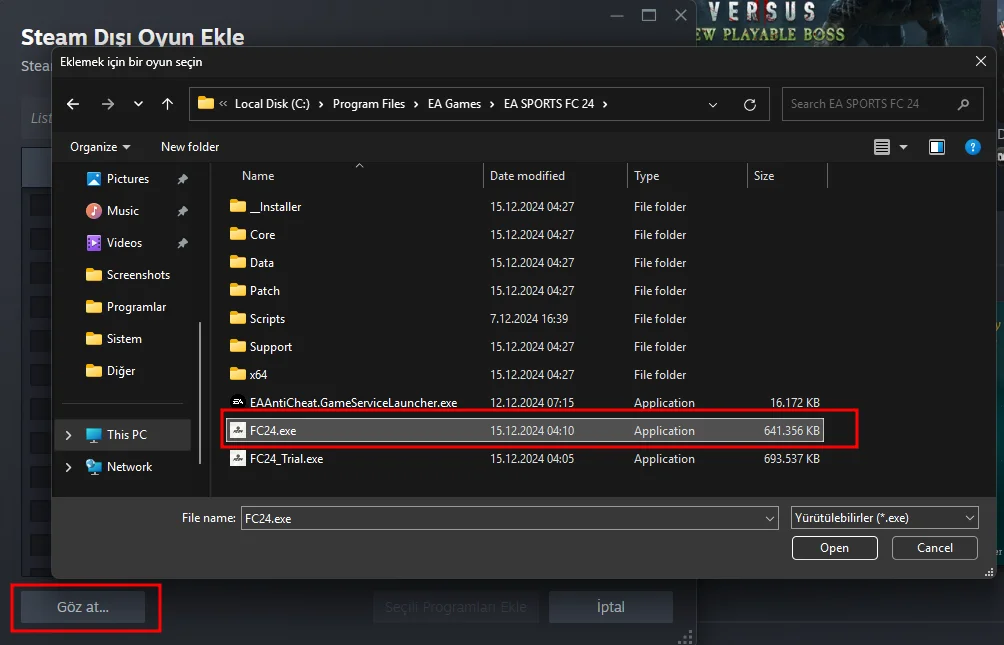1004x645 pixels.
Task: Click Göz at... in Steam window
Action: [83, 607]
